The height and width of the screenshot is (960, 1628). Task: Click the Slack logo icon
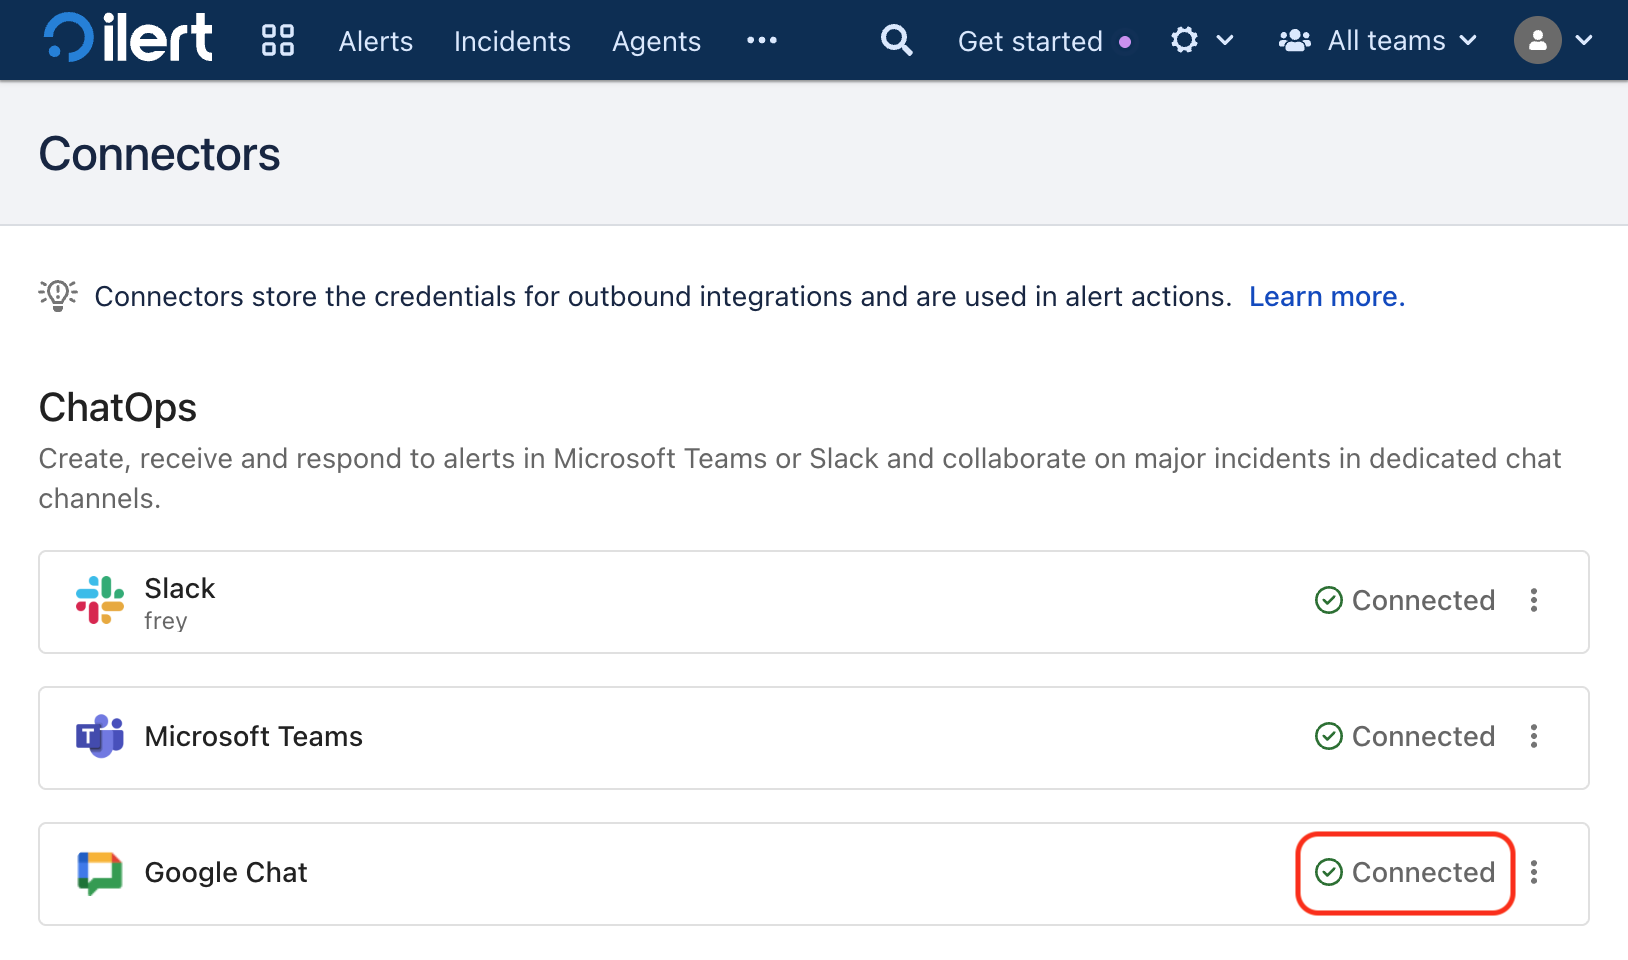[100, 600]
